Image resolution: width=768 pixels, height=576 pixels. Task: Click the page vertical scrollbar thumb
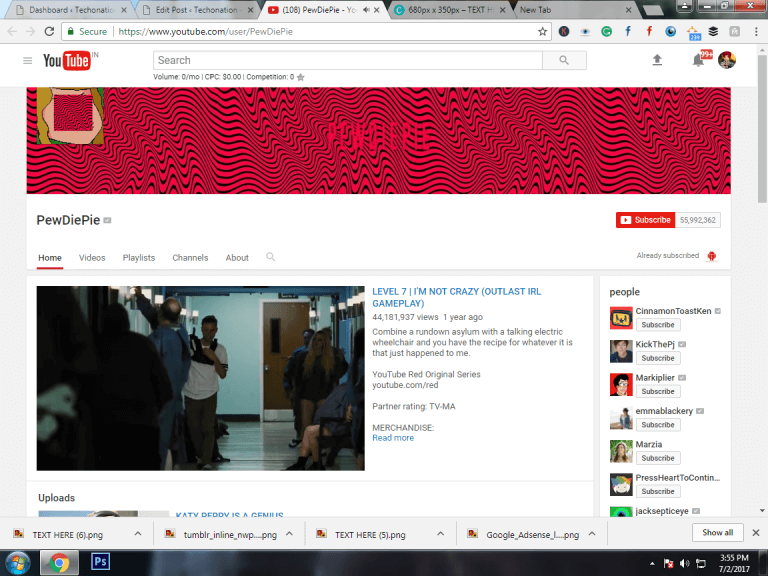pos(762,128)
